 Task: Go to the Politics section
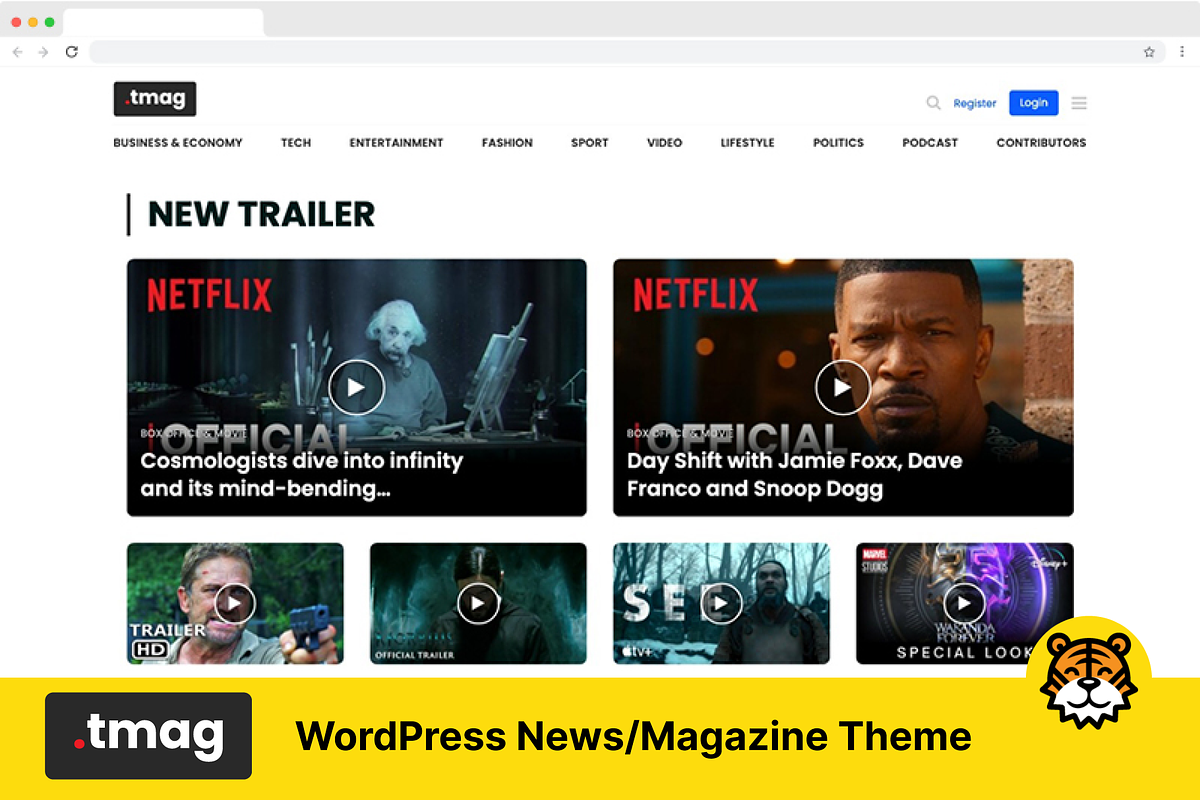pyautogui.click(x=838, y=143)
